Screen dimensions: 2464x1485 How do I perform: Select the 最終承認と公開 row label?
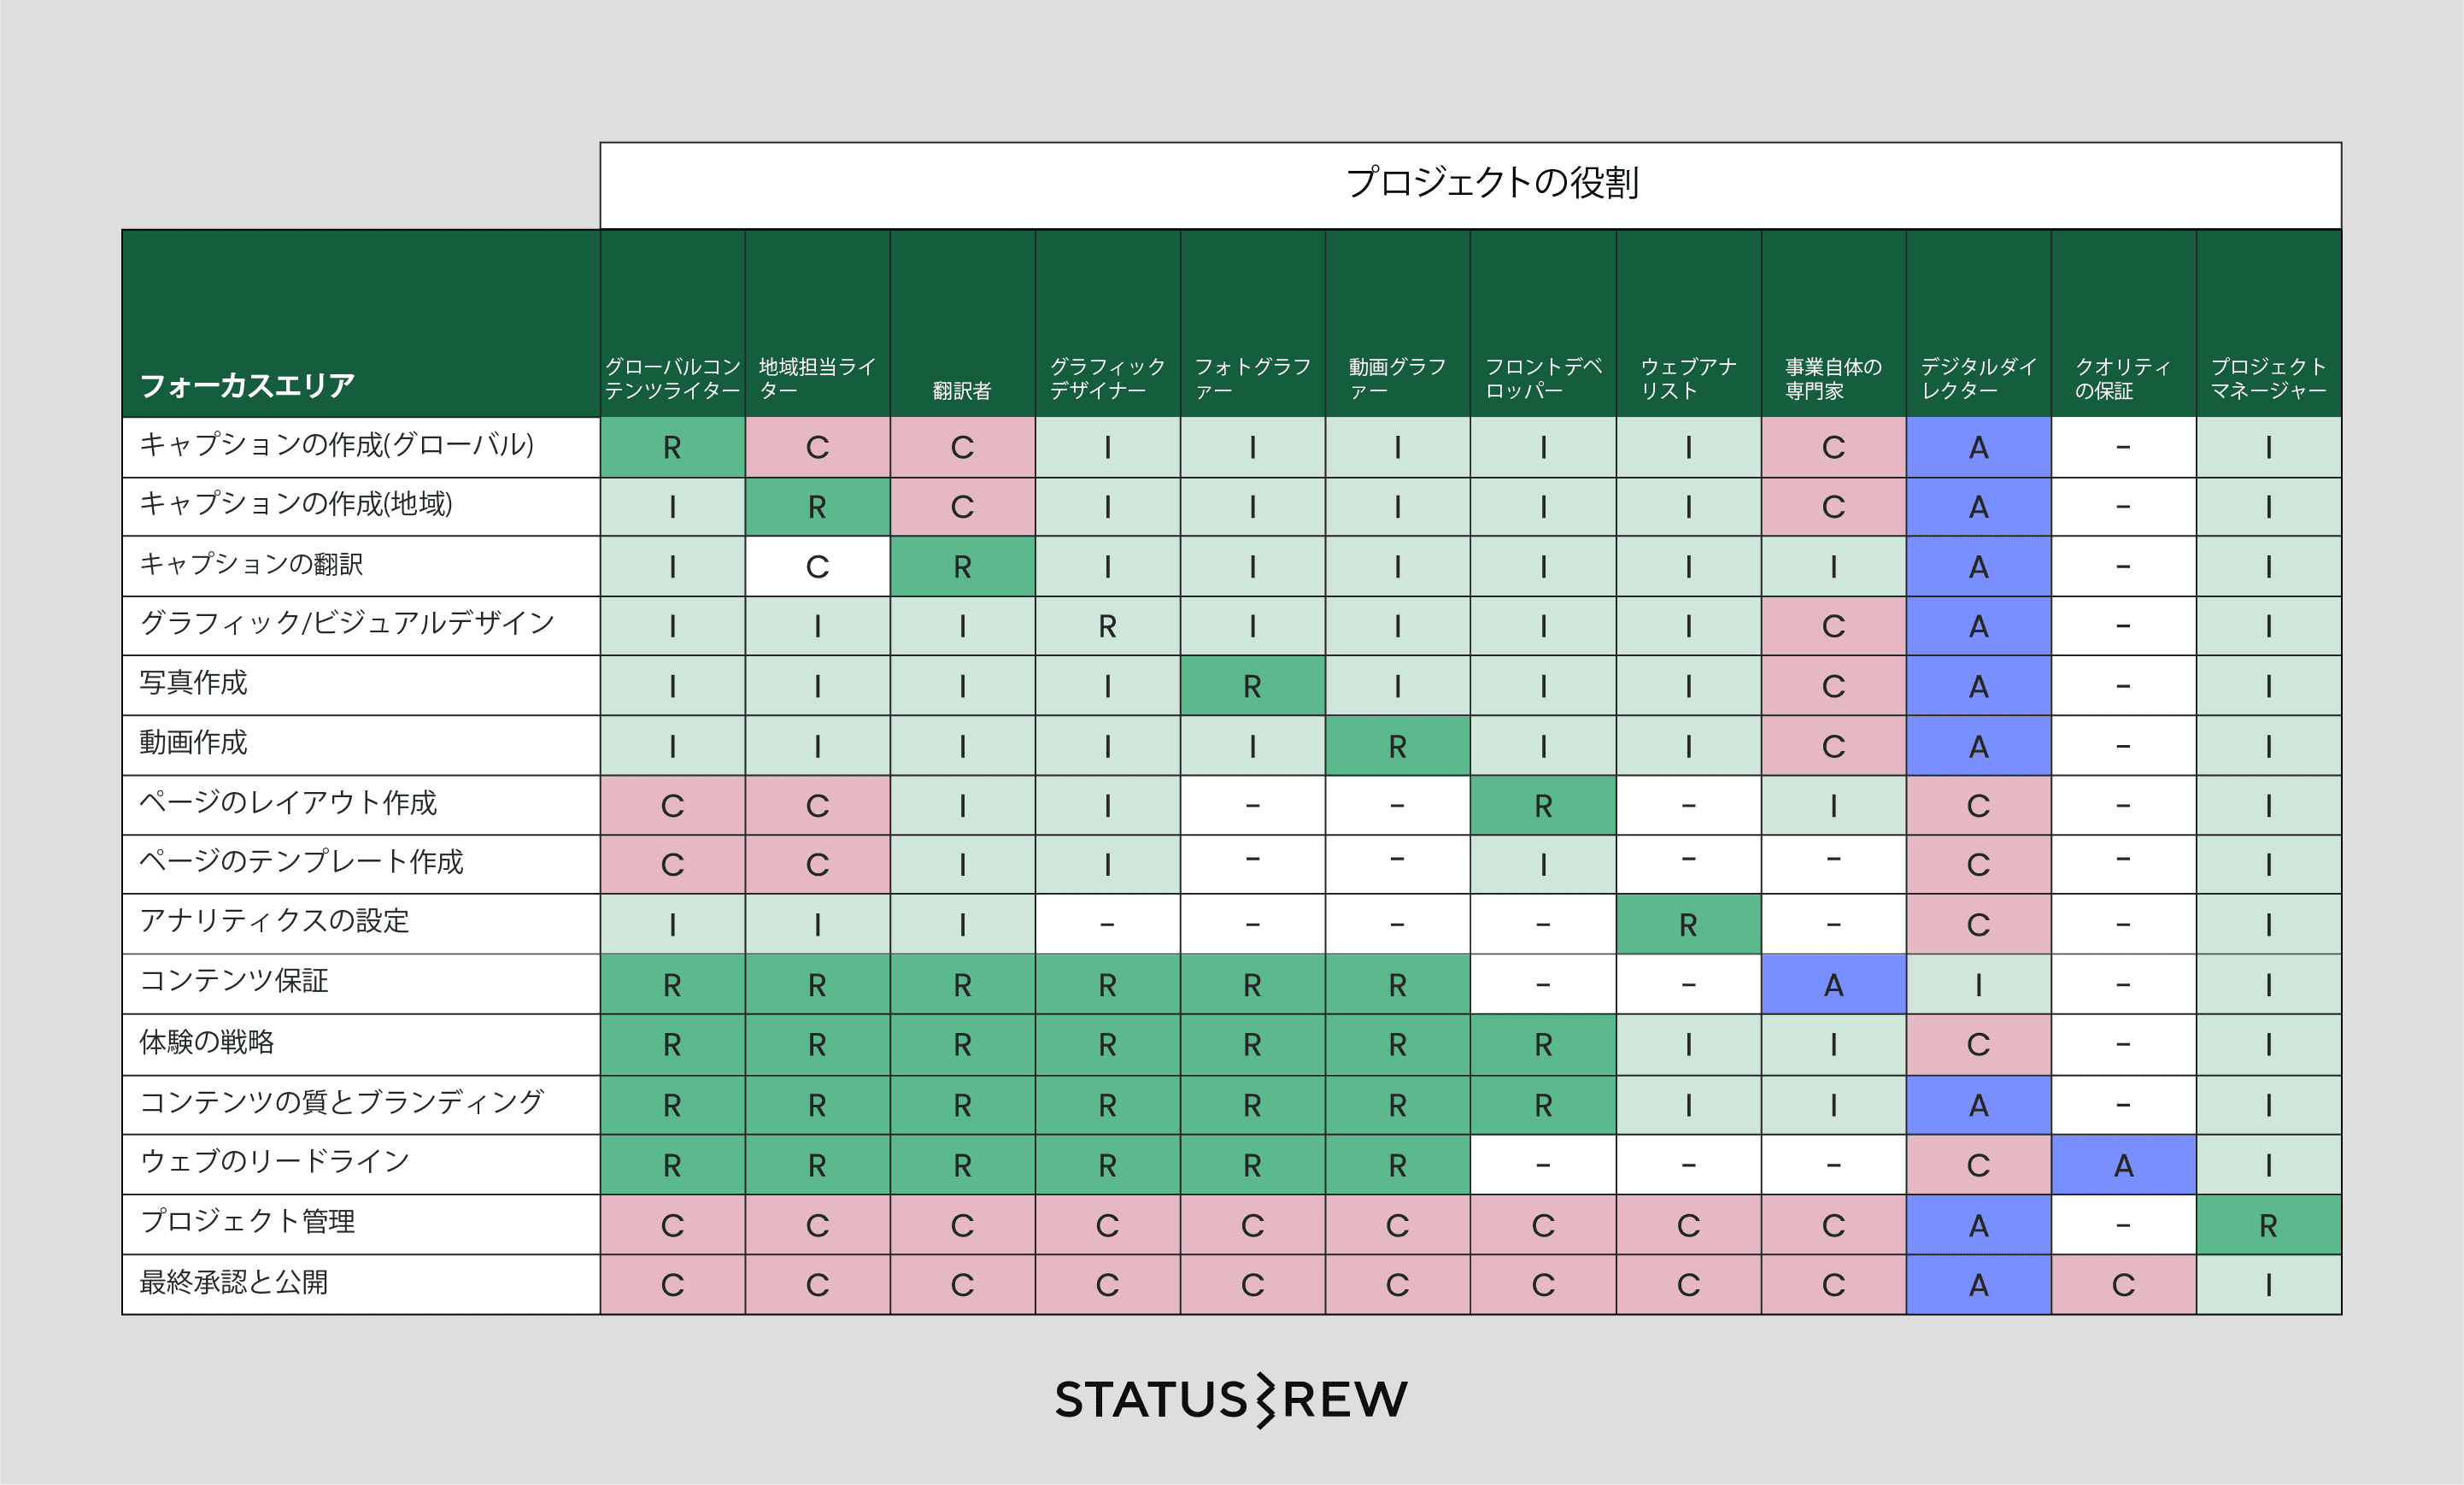pyautogui.click(x=233, y=1282)
